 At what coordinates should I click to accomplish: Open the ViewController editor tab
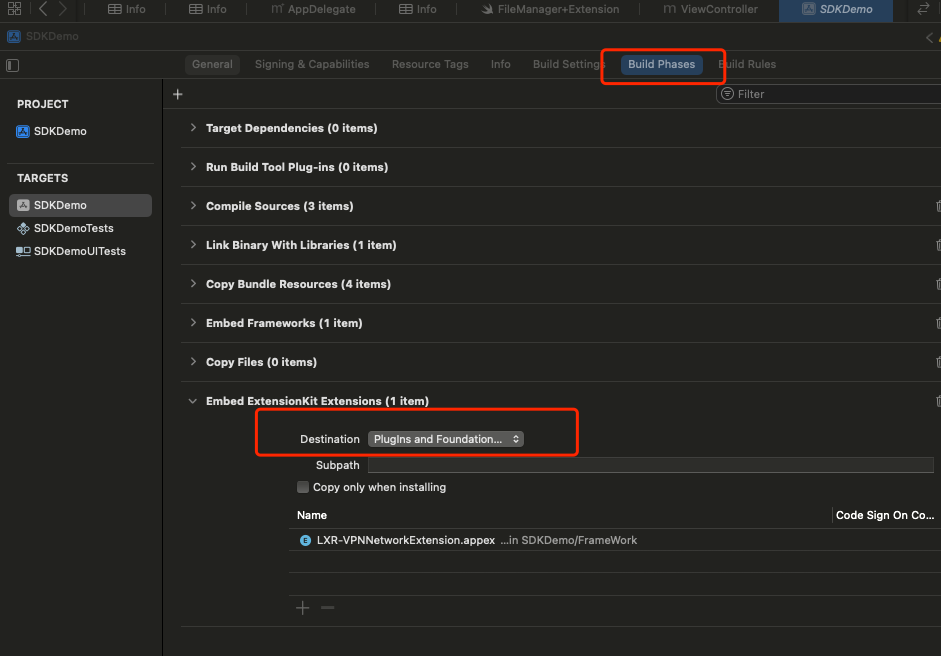point(710,9)
